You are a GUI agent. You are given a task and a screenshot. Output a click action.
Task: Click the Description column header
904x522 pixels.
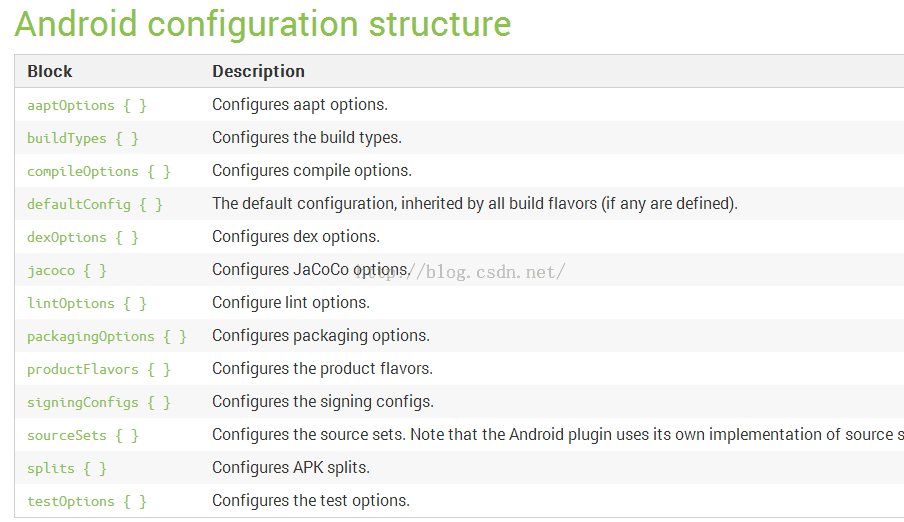point(258,71)
